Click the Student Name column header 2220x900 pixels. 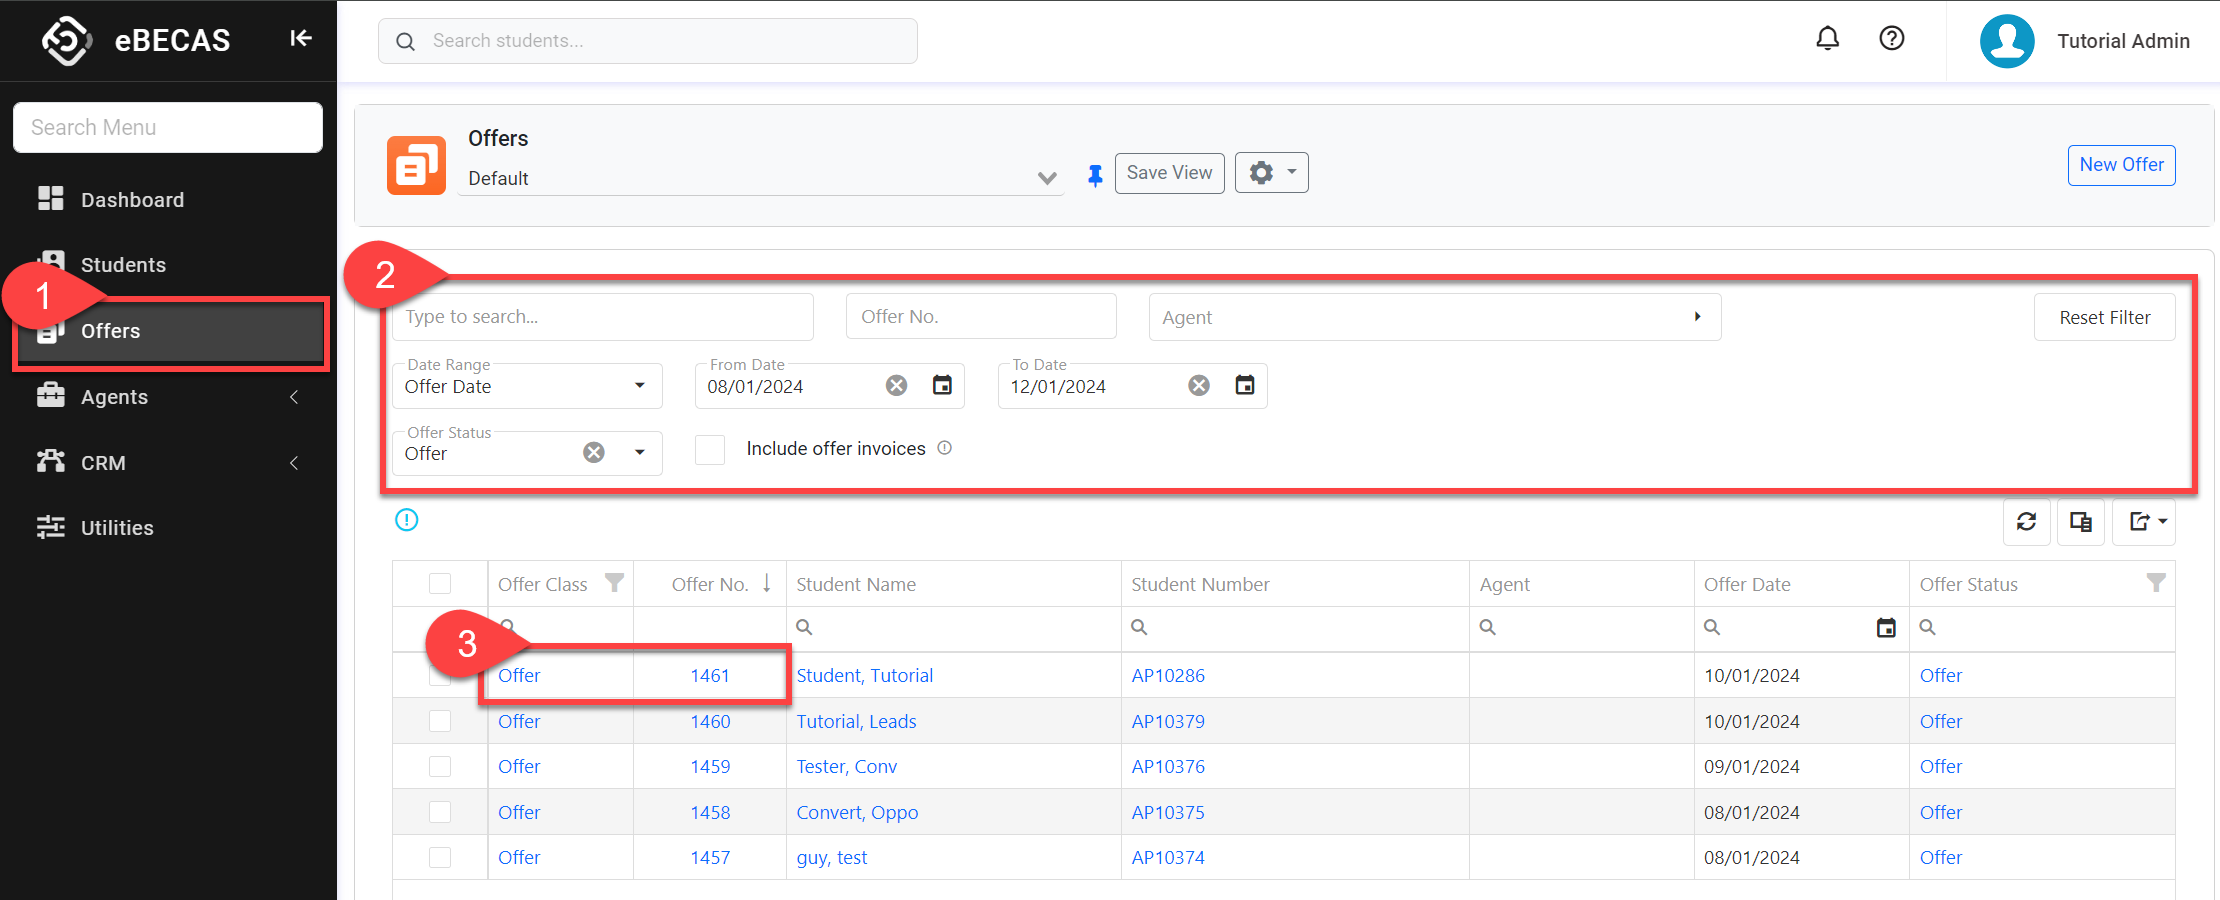[856, 584]
